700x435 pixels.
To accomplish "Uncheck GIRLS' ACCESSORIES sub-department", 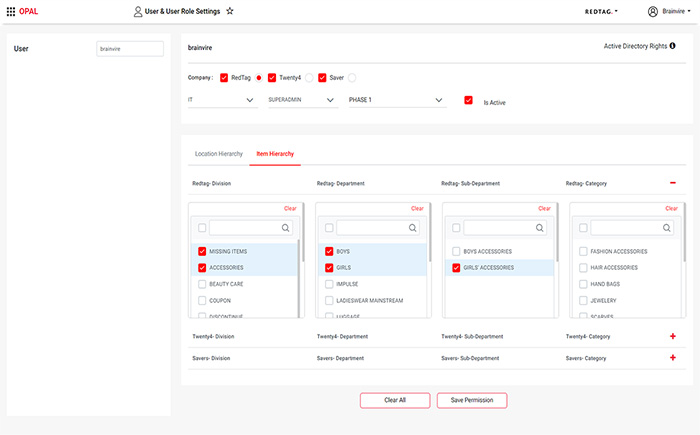I will pyautogui.click(x=456, y=268).
